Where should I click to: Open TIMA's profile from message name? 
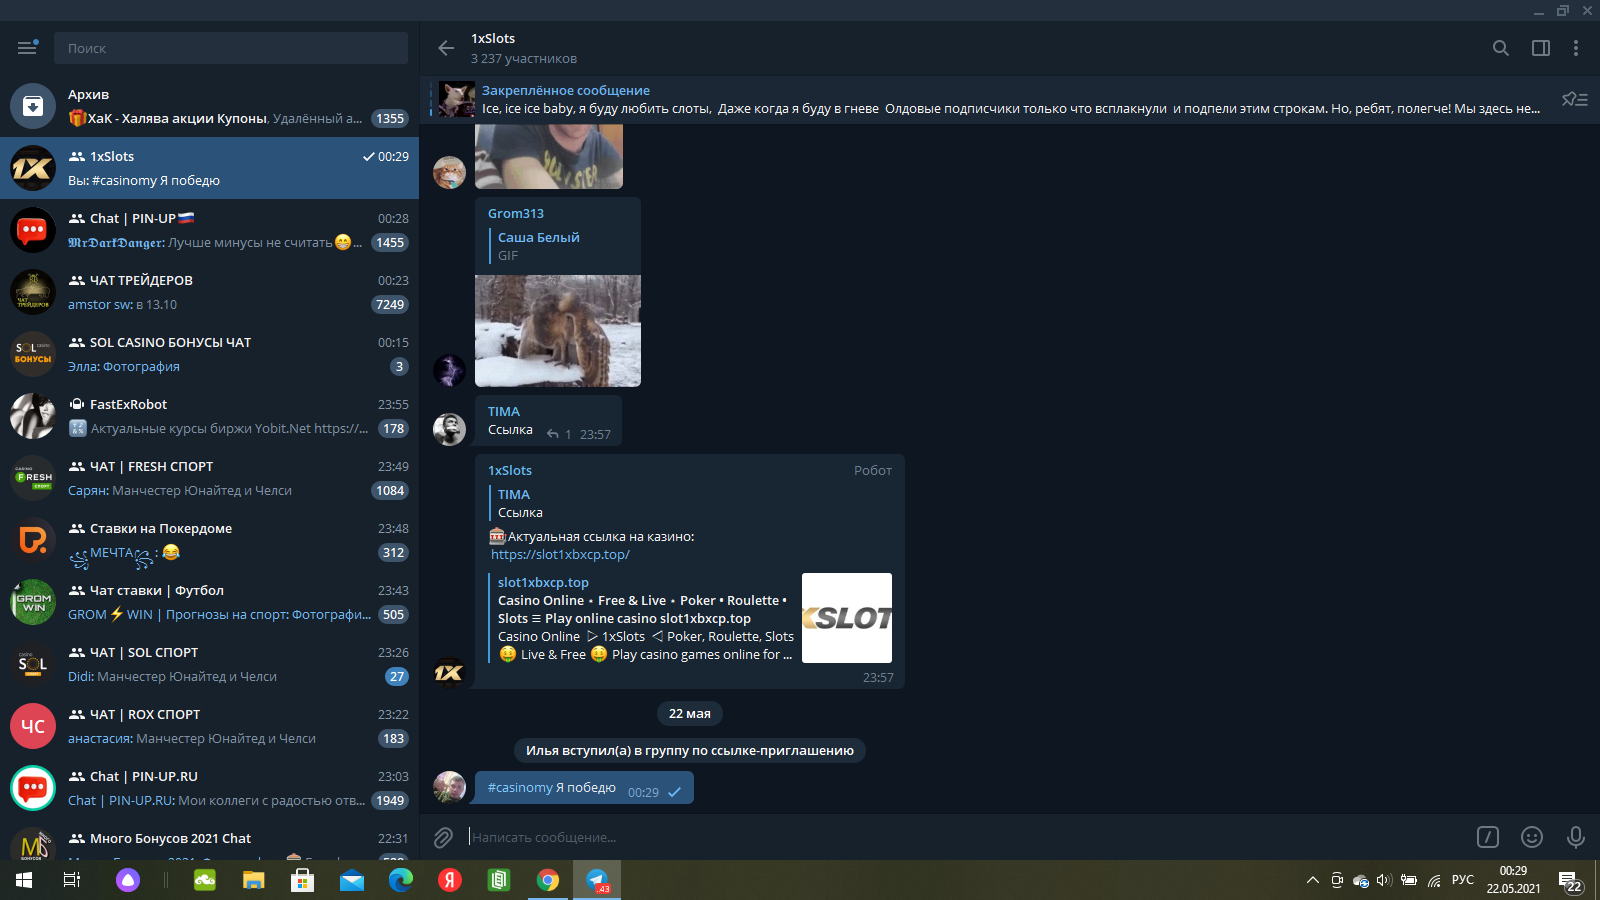point(504,411)
